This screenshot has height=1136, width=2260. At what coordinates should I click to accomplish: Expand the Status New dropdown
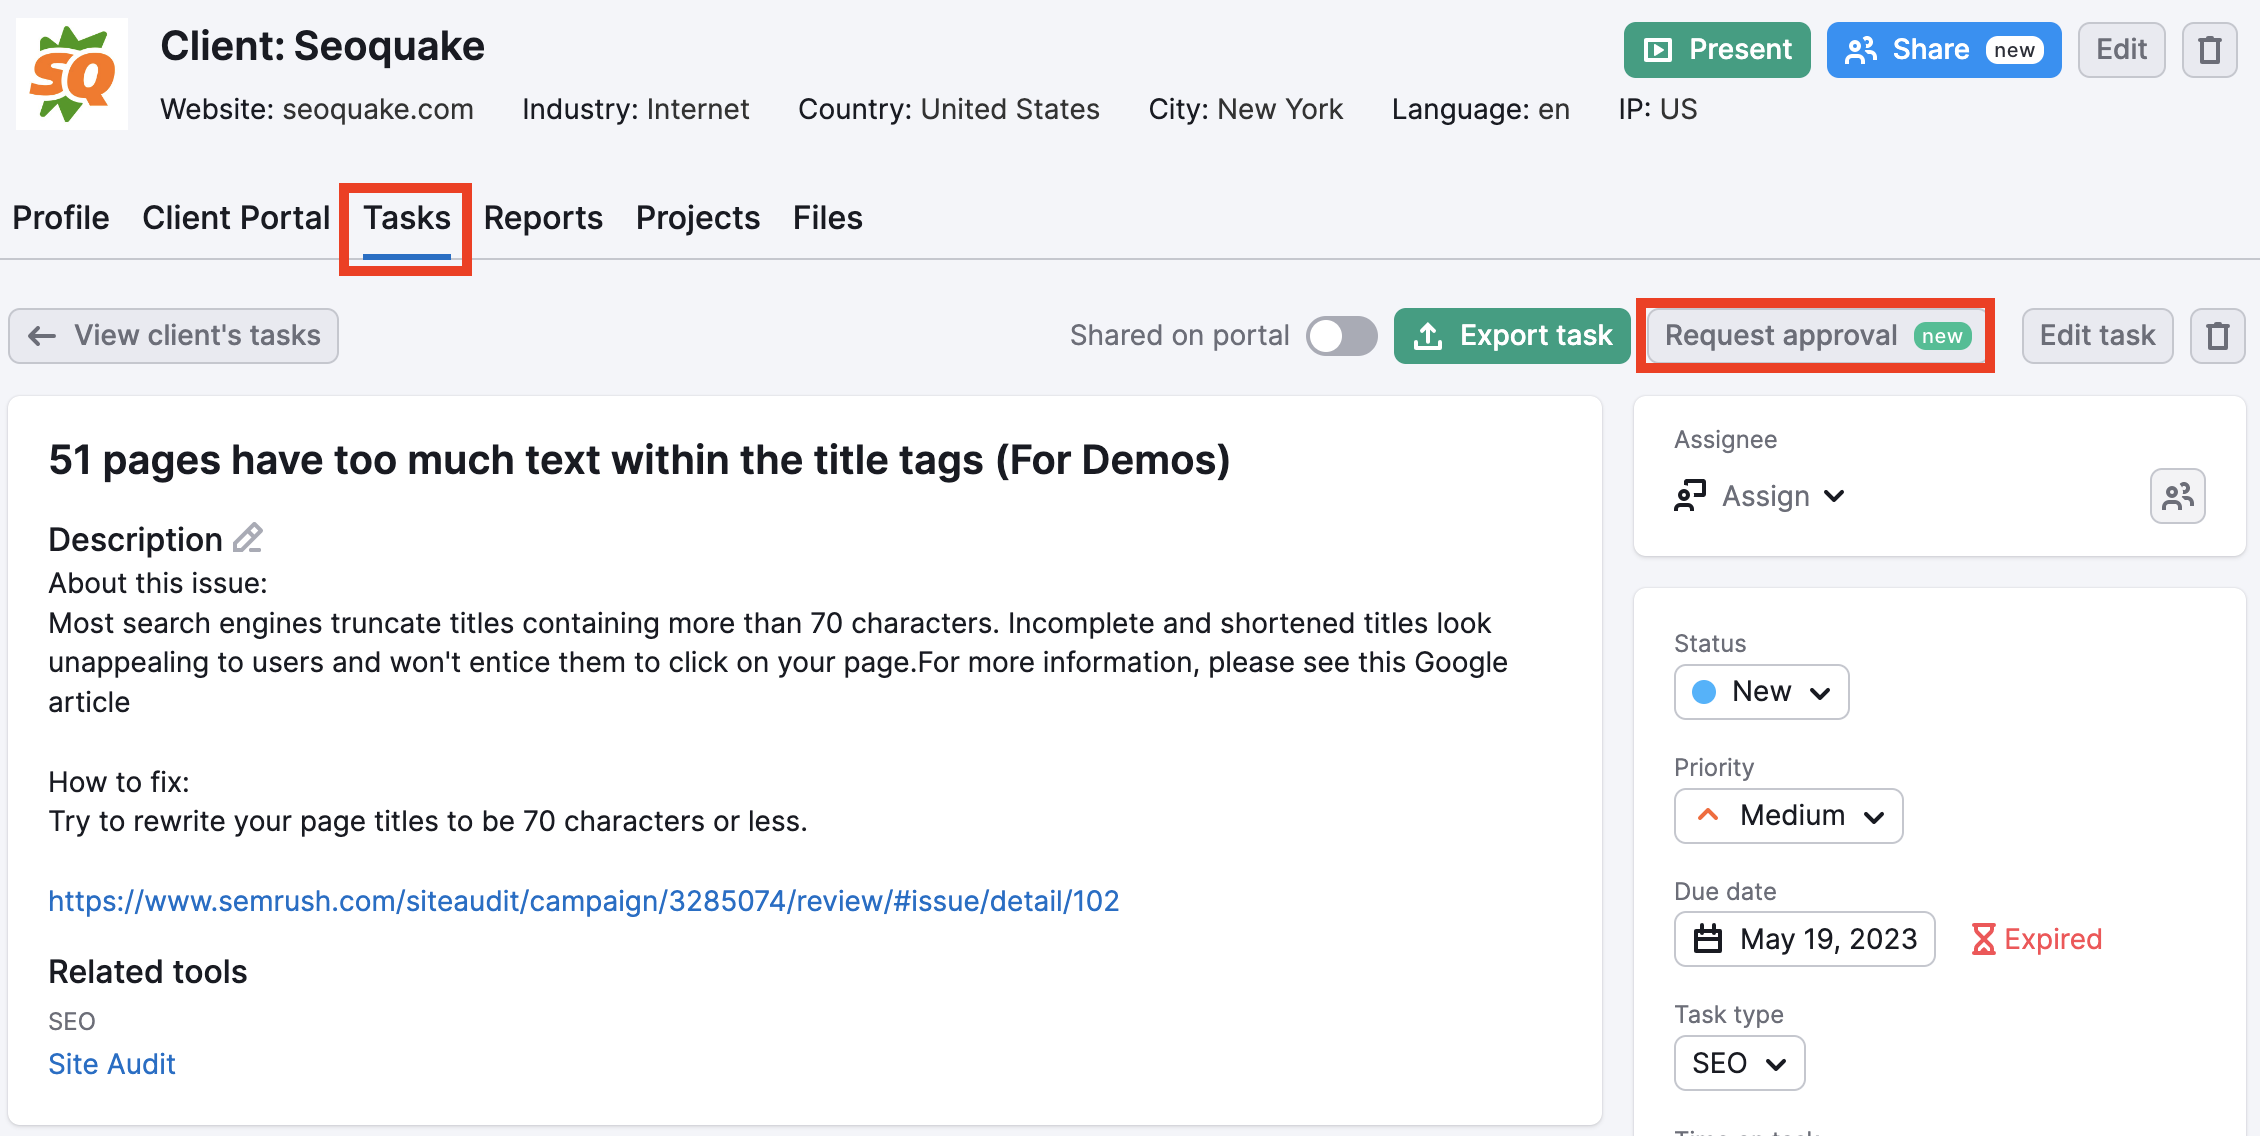pyautogui.click(x=1761, y=692)
